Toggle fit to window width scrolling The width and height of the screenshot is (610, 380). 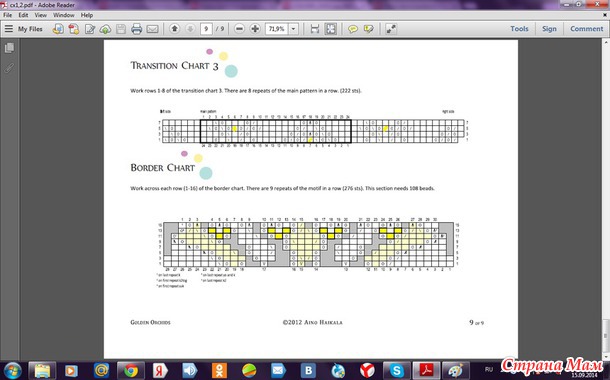coord(314,29)
